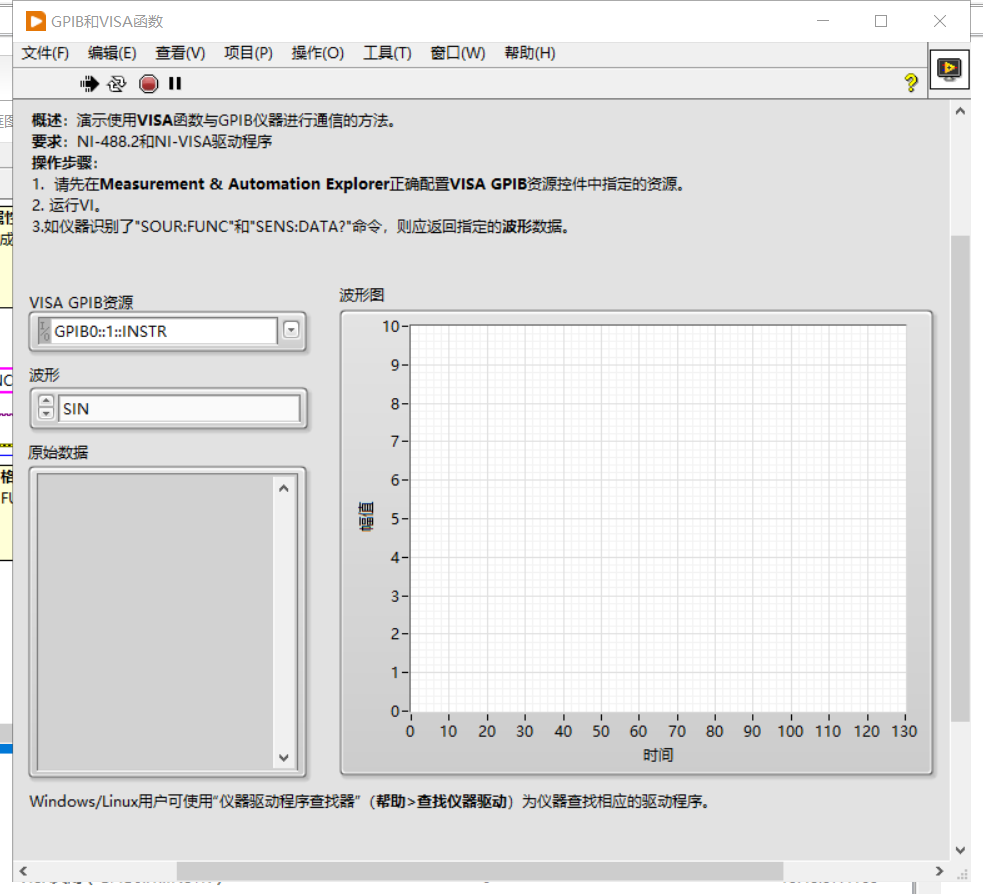This screenshot has width=983, height=894.
Task: Open the 操作(O) menu
Action: (318, 53)
